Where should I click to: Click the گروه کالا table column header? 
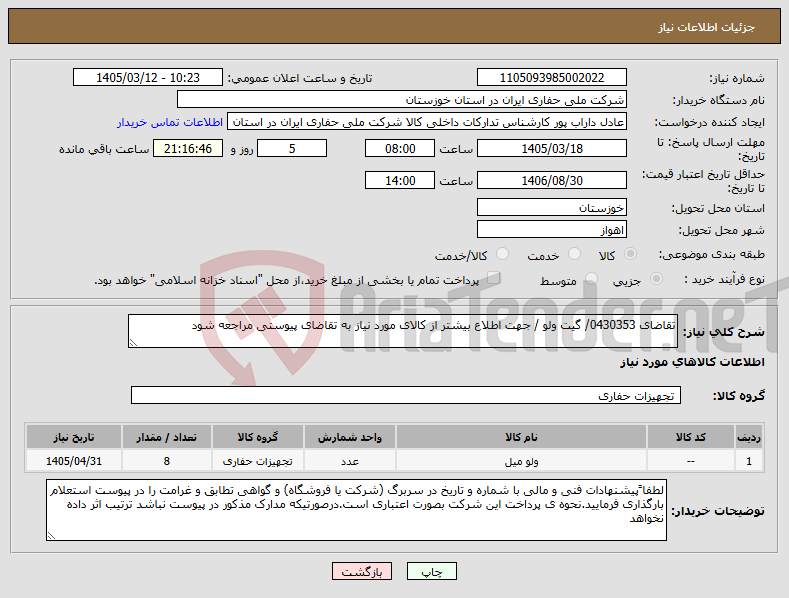258,437
